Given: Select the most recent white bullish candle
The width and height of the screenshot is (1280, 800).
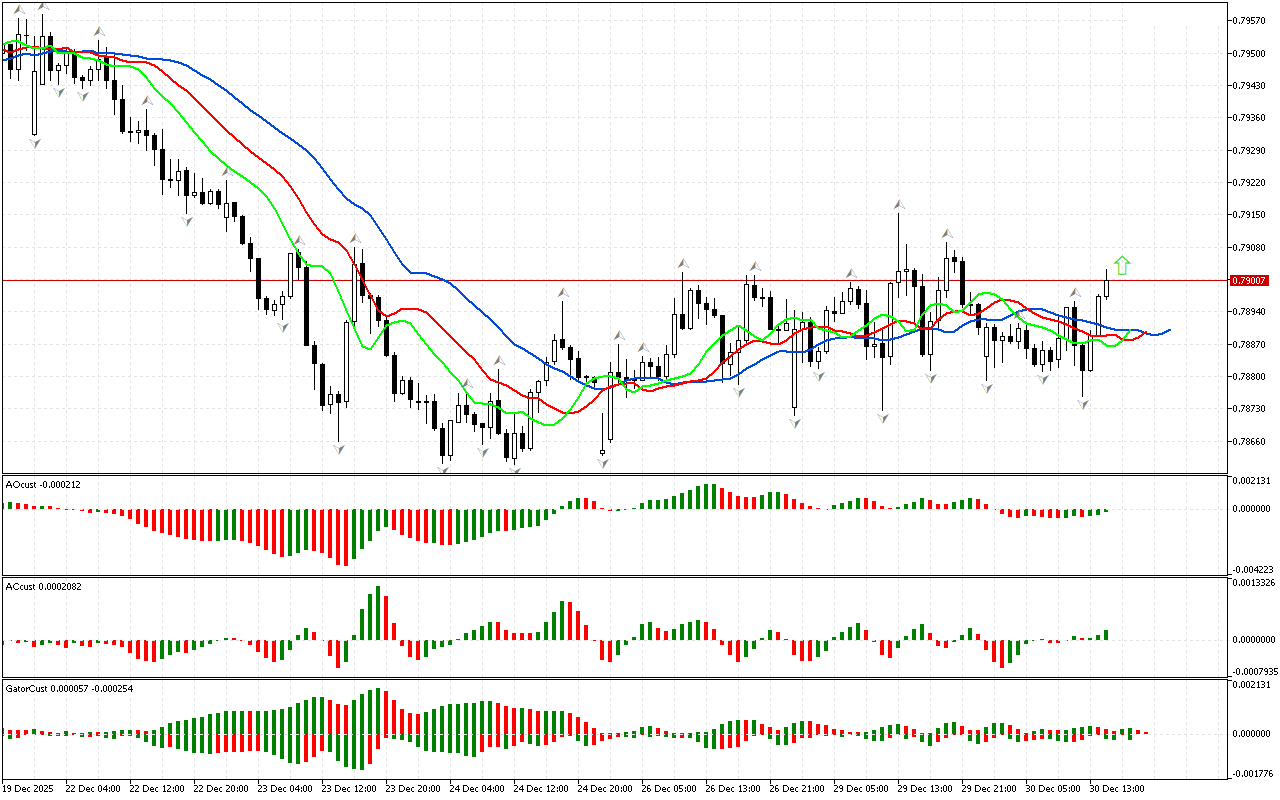Looking at the screenshot, I should coord(1107,283).
